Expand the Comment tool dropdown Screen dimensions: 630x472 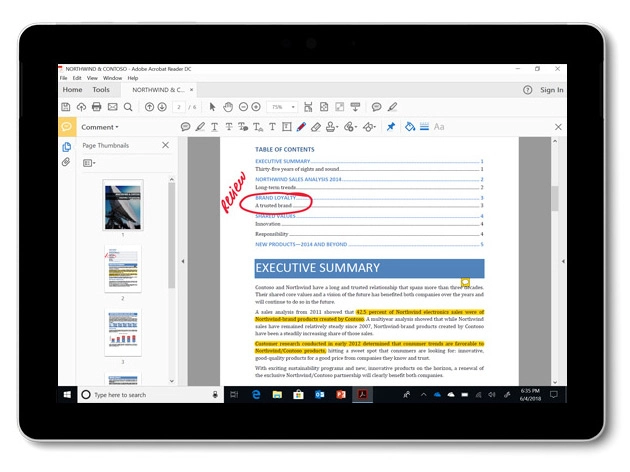pyautogui.click(x=99, y=127)
